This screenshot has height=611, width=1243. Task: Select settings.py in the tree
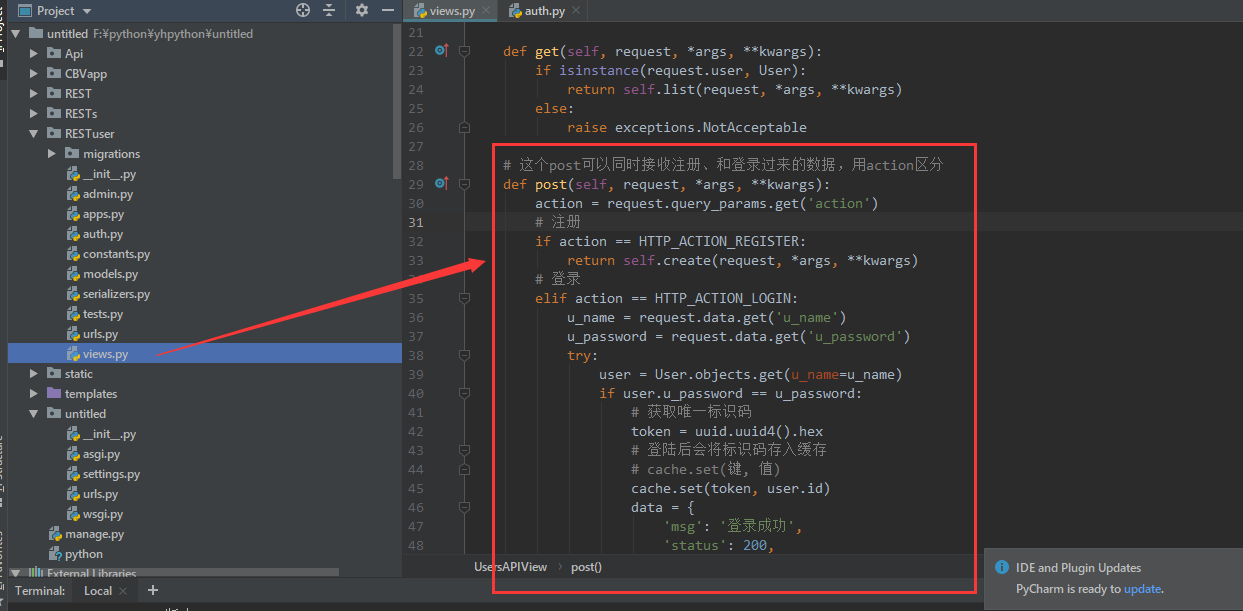click(111, 474)
